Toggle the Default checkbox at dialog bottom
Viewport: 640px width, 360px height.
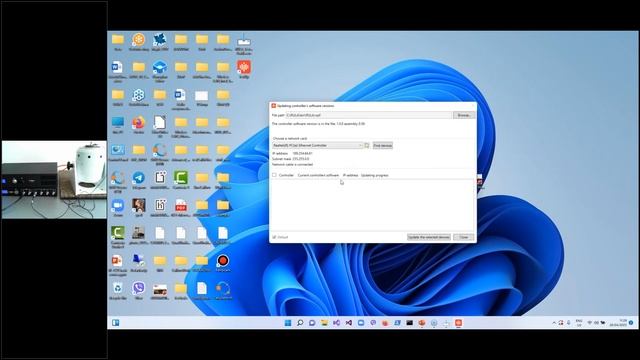point(274,237)
